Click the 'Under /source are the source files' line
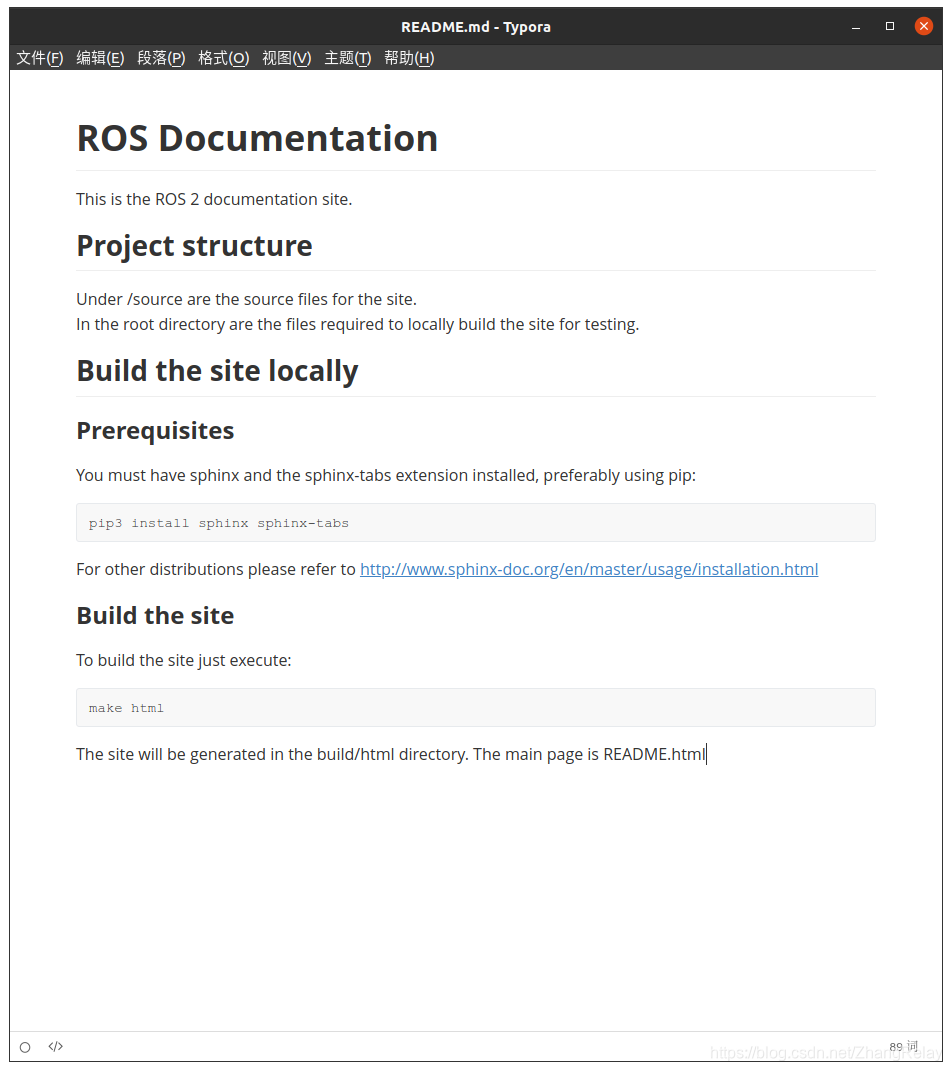This screenshot has height=1071, width=952. 246,299
